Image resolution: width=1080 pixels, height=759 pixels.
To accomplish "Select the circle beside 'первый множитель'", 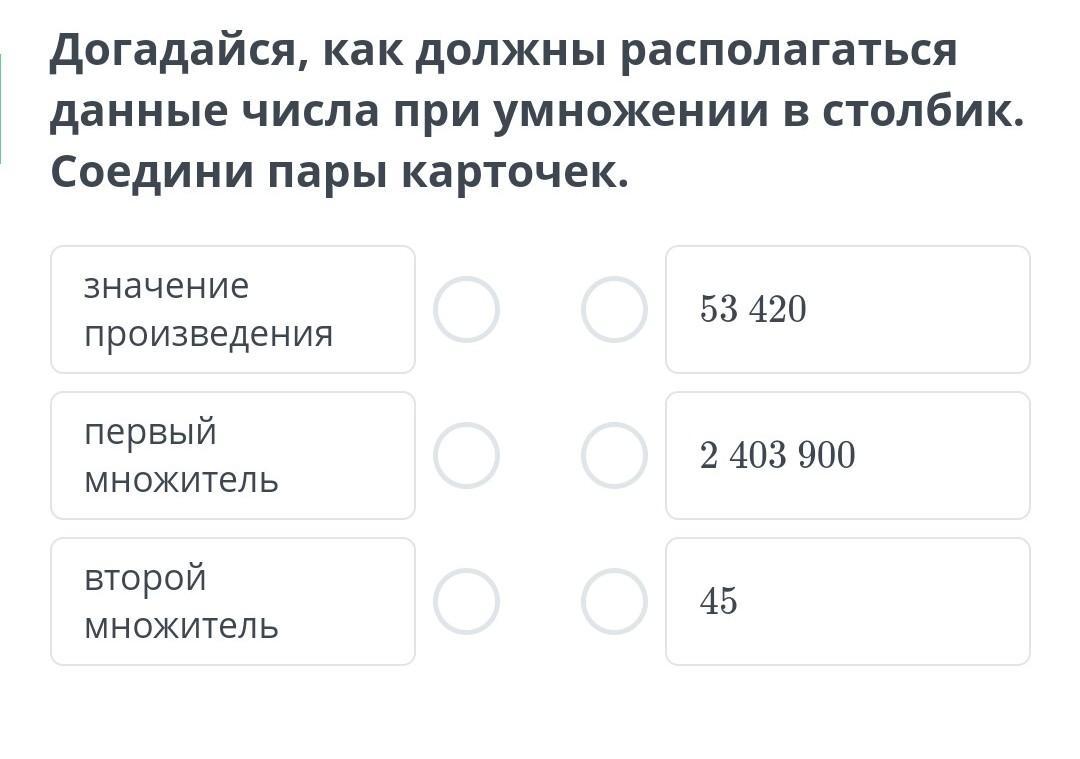I will (x=466, y=456).
